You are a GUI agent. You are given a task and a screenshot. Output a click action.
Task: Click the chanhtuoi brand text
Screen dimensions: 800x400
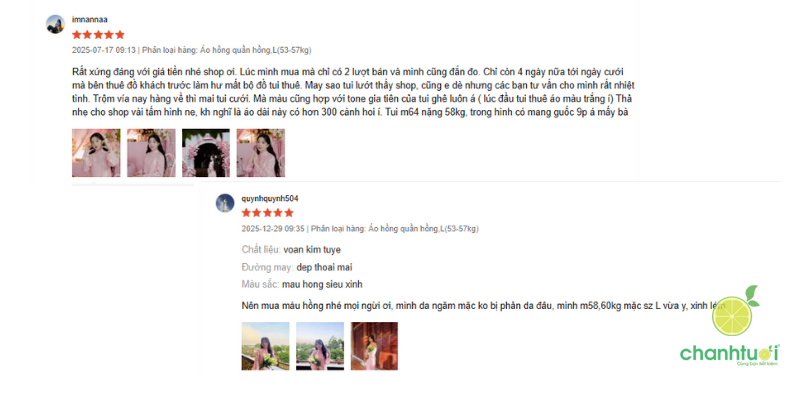730,353
